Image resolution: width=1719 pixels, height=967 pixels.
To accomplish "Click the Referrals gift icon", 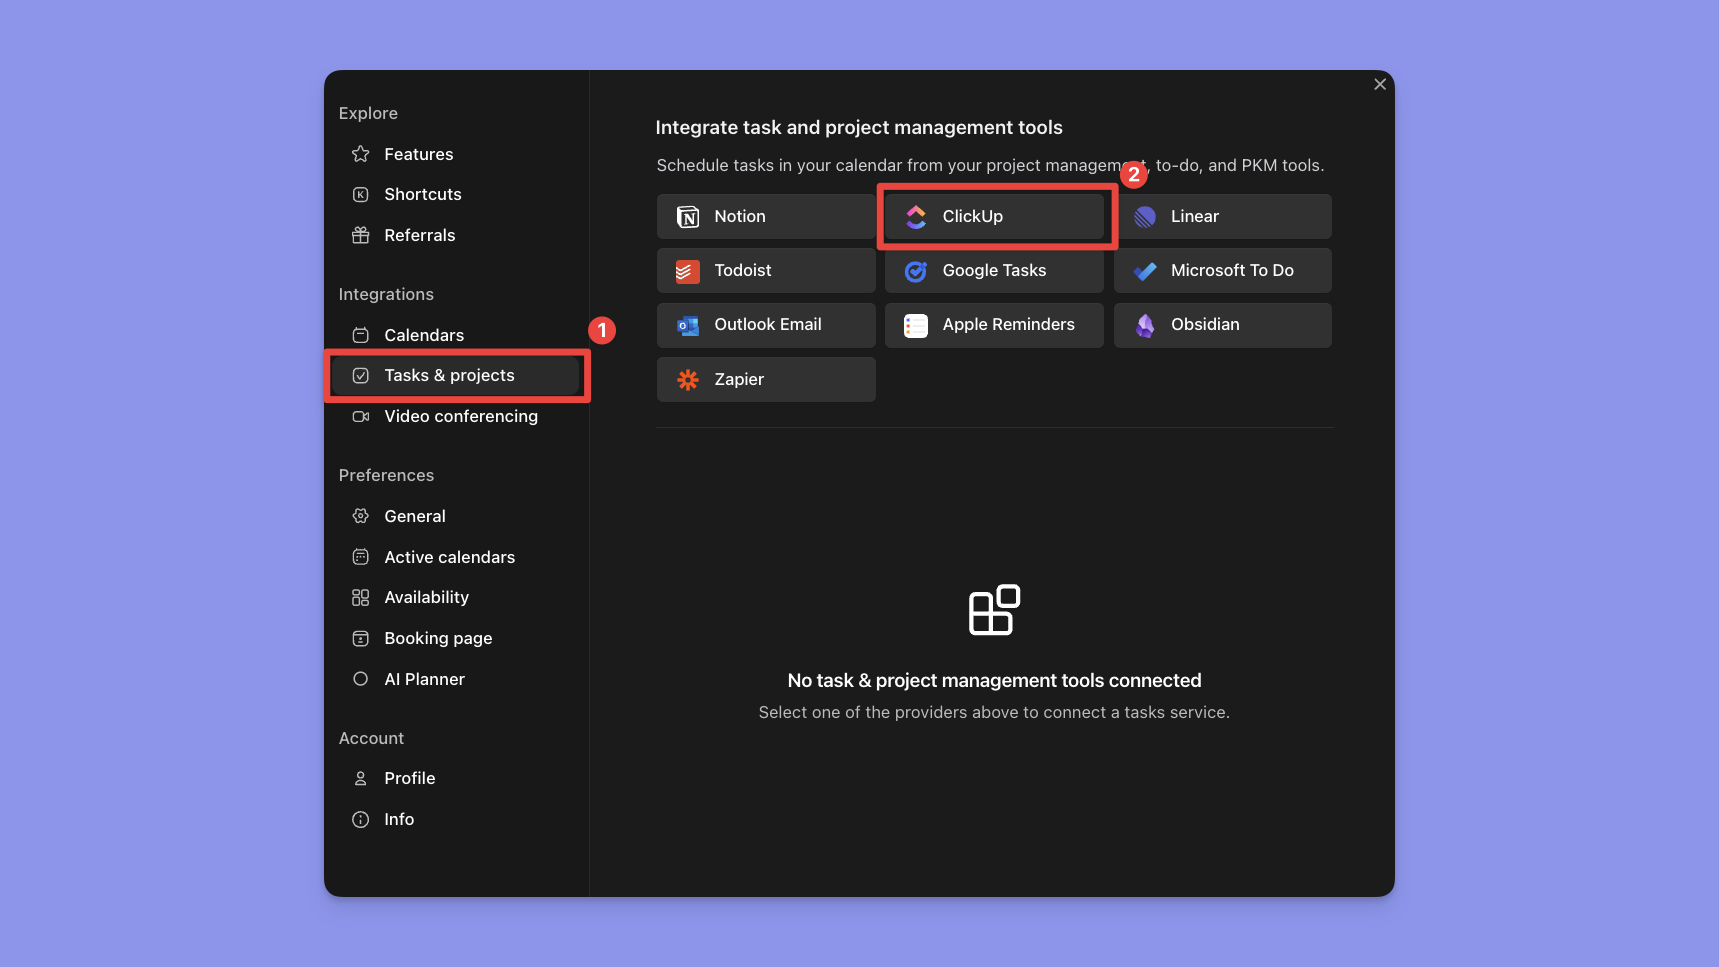I will coord(361,235).
